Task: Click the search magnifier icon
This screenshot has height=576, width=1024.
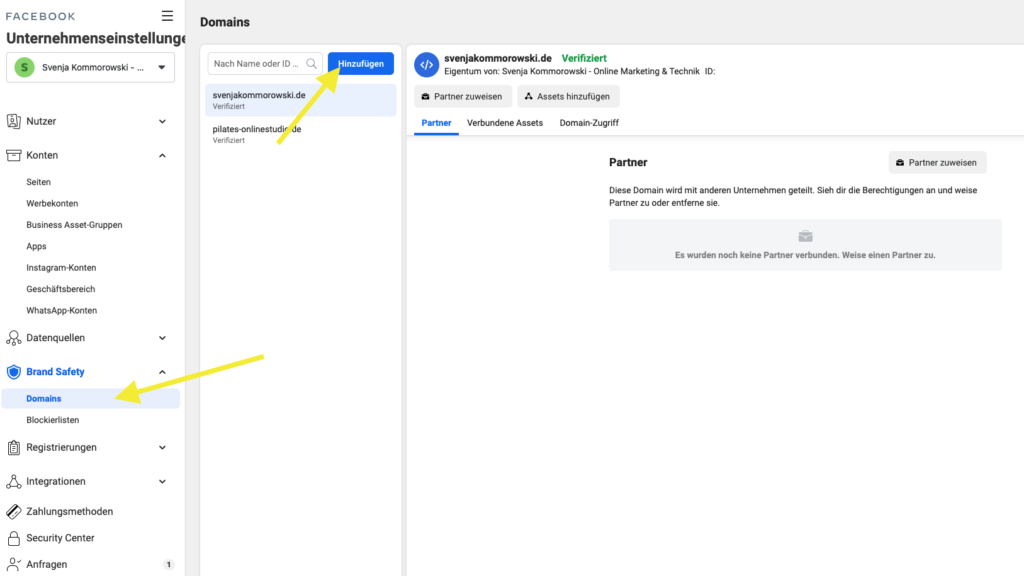Action: coord(311,63)
